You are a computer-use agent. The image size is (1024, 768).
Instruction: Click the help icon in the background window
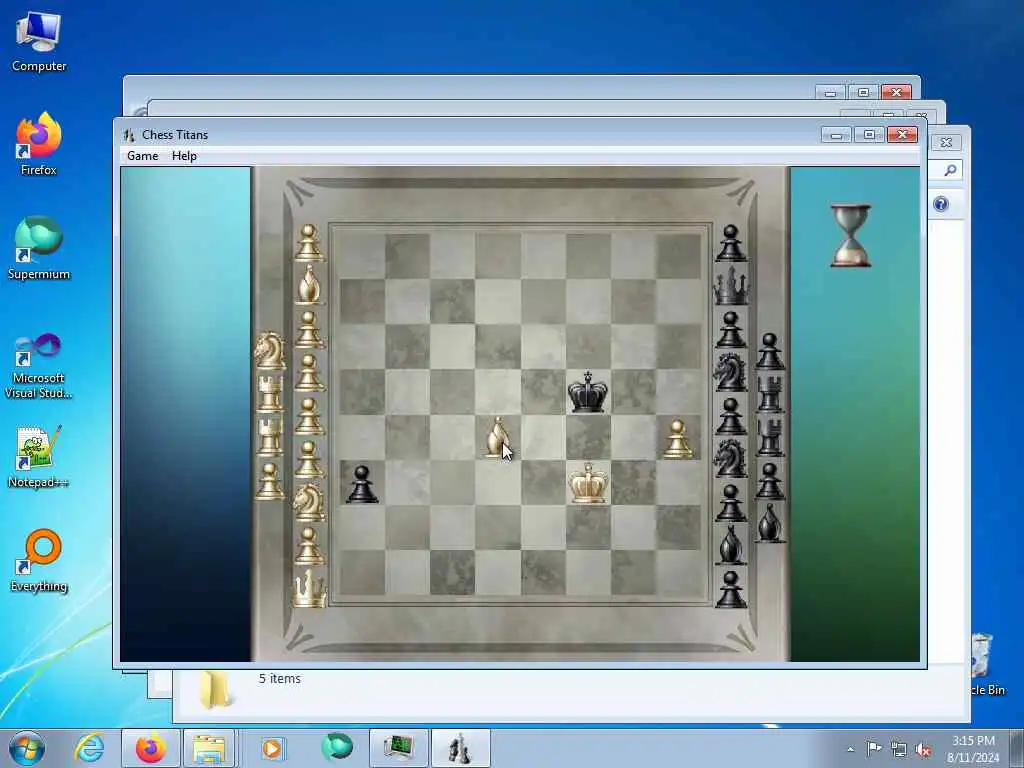[941, 204]
